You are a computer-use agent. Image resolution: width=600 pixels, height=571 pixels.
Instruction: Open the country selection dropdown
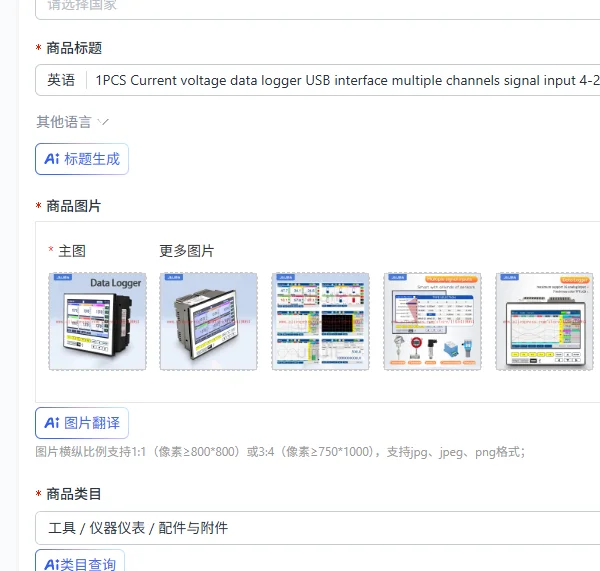point(318,8)
